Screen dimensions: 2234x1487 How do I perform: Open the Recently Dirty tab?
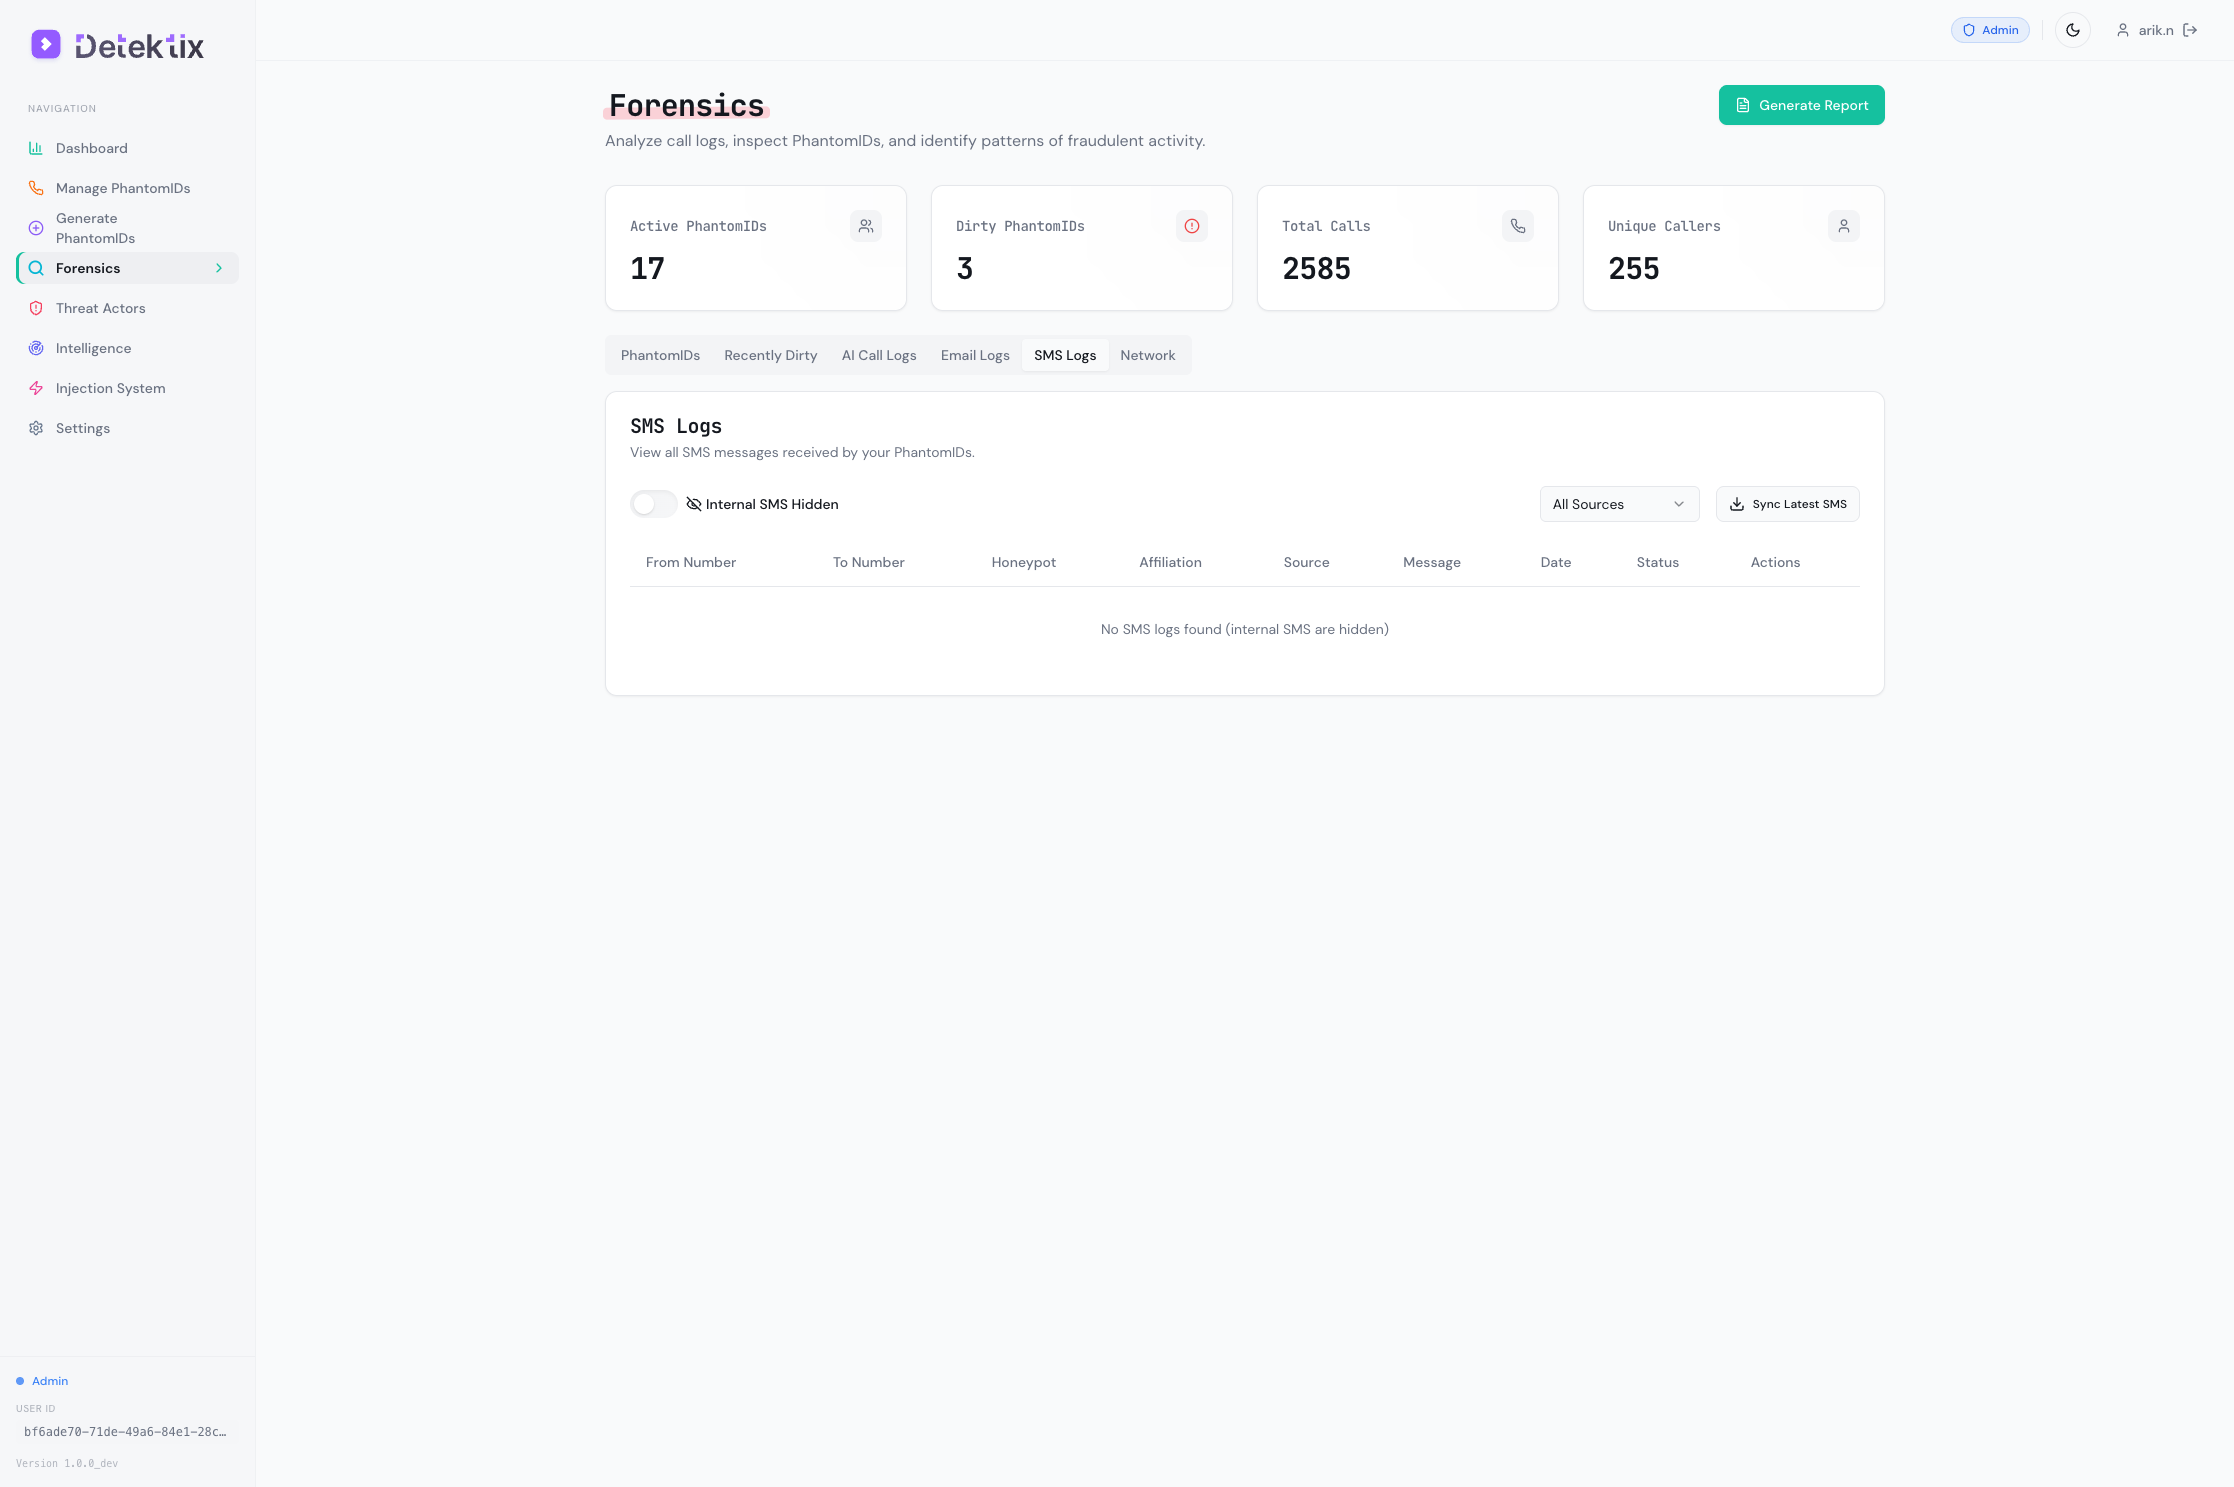click(770, 355)
